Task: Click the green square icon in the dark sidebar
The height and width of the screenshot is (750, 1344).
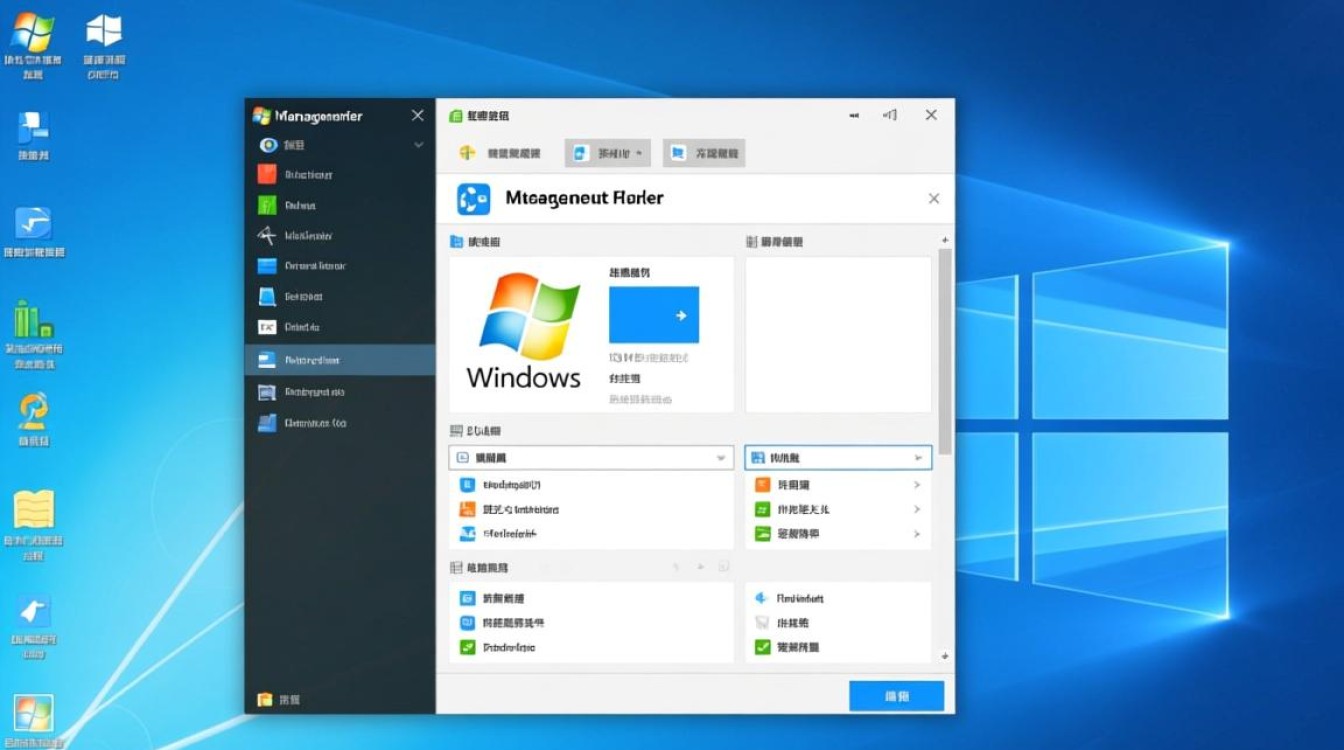Action: [267, 205]
